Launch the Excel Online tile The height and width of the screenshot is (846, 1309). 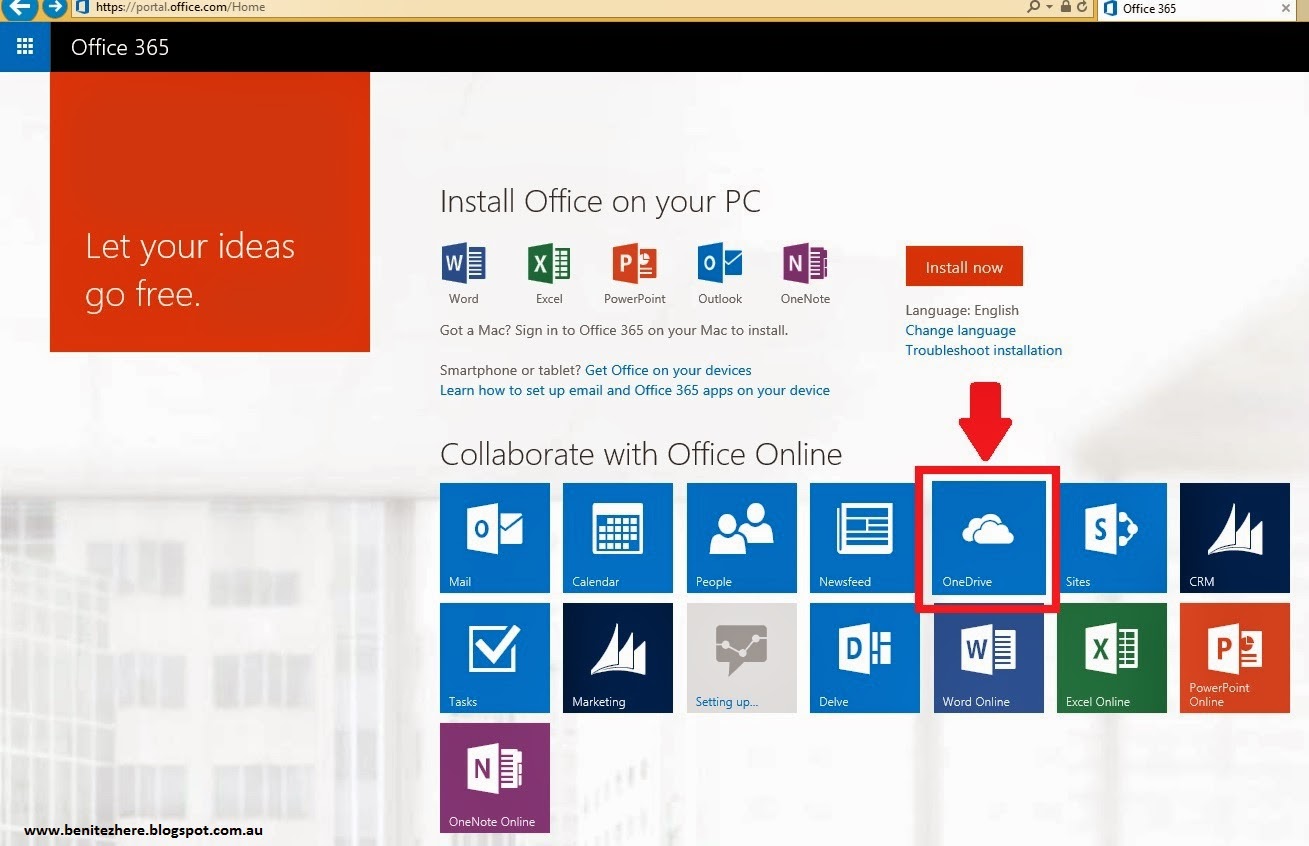[x=1112, y=658]
